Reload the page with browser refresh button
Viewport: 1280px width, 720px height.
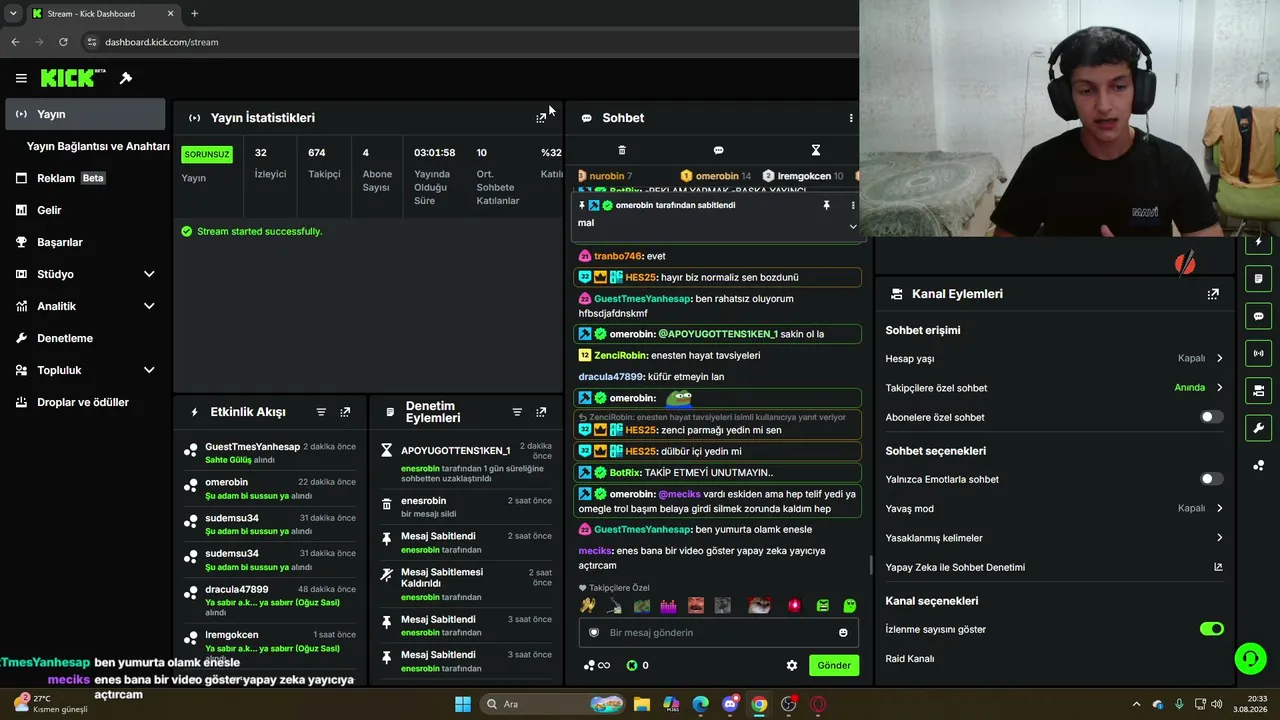[x=63, y=42]
